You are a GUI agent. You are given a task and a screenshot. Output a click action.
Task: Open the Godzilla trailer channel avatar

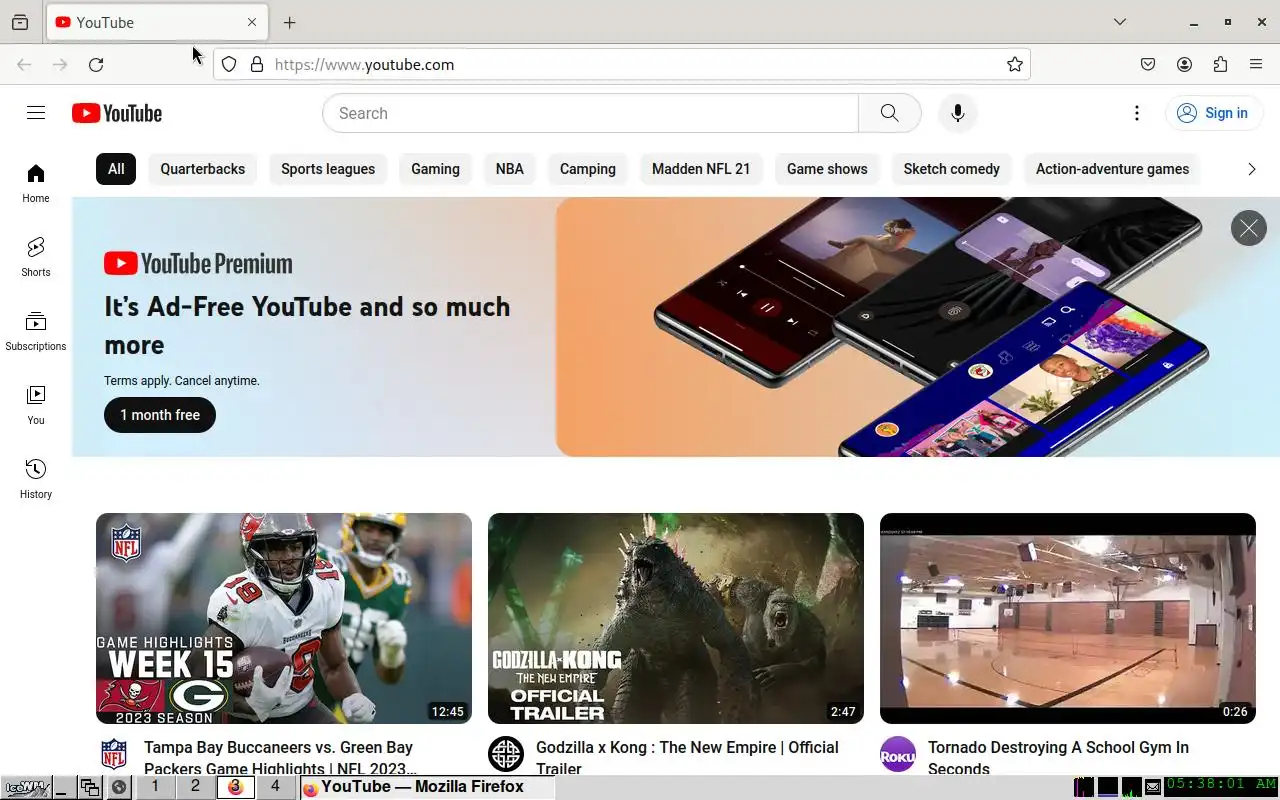(x=506, y=754)
